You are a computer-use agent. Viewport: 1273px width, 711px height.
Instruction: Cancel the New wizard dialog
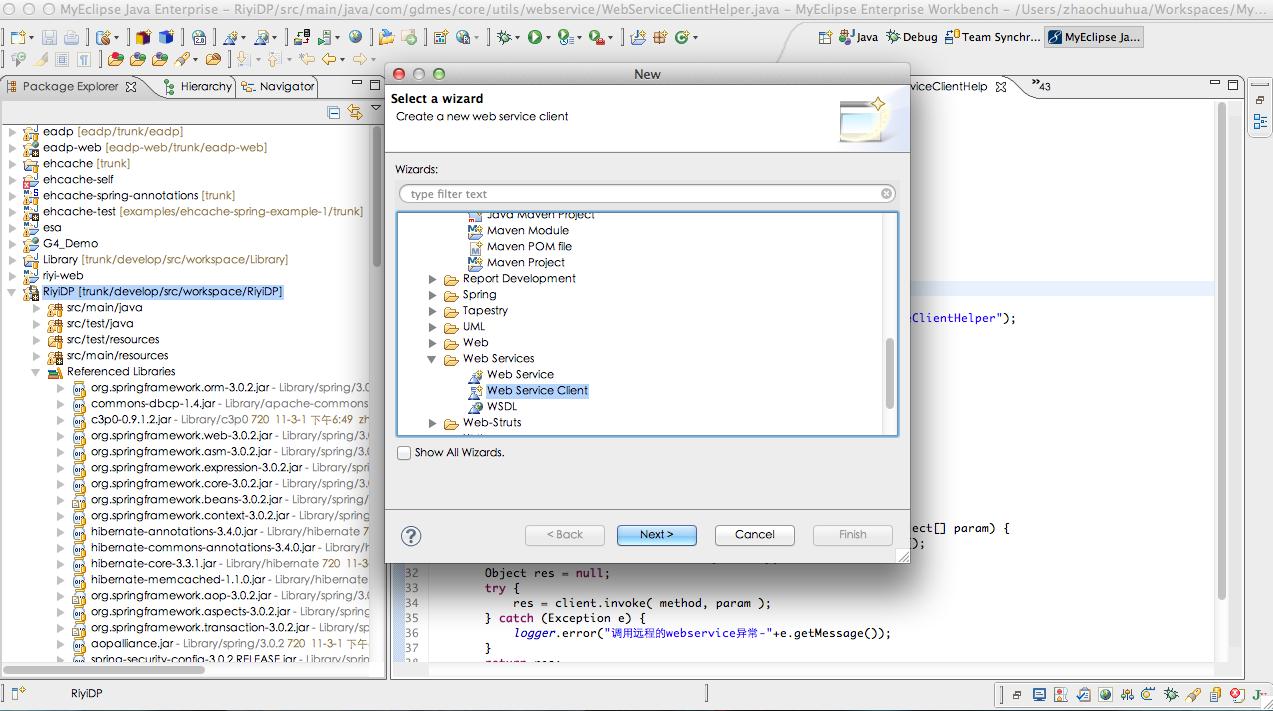(x=754, y=535)
